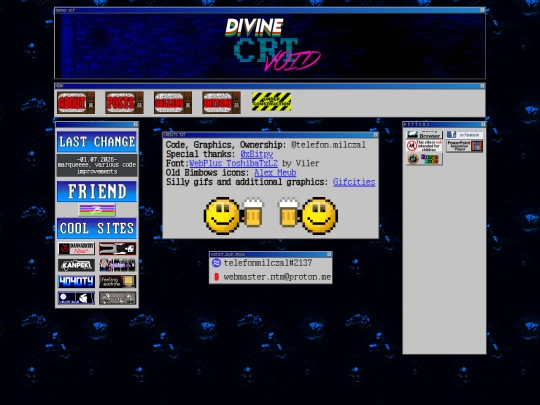Screen dimensions: 540x405
Task: Click the PowerPoint Animation Player badge
Action: [465, 146]
